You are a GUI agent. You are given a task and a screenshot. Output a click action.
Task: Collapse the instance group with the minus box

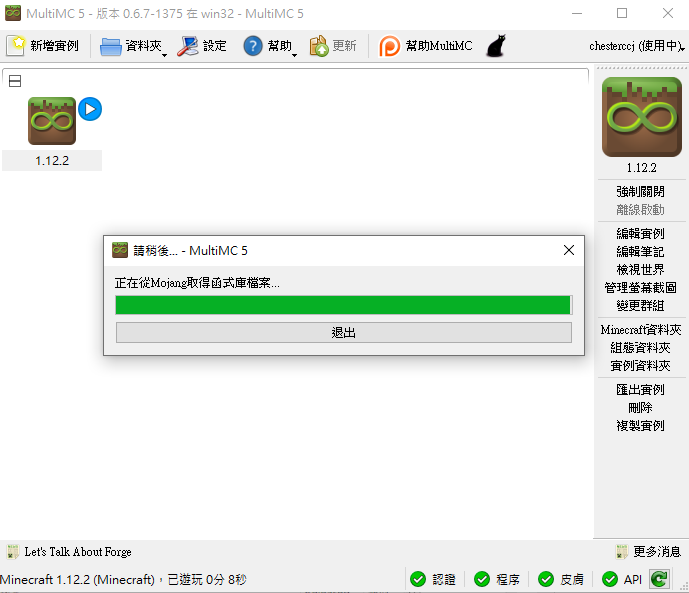pyautogui.click(x=15, y=81)
